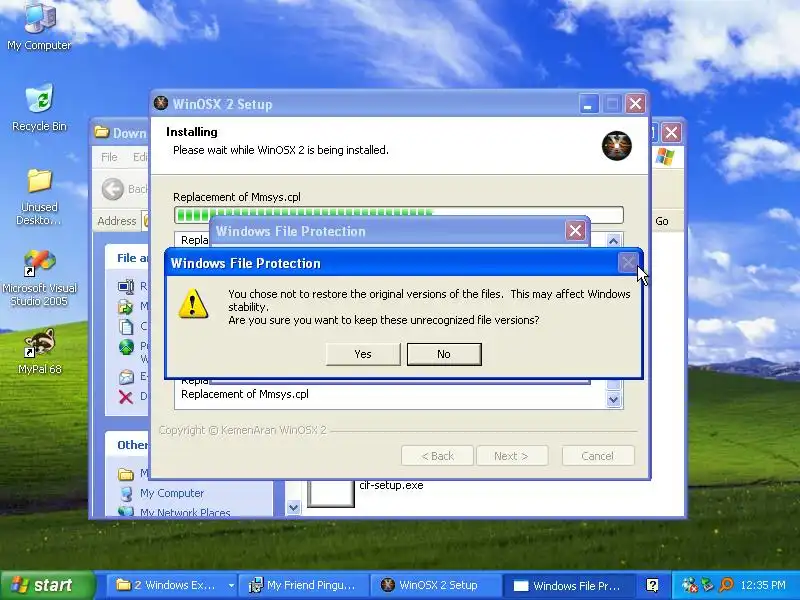The image size is (800, 600).
Task: Click rename file icon in Explorer tasks
Action: pos(126,286)
